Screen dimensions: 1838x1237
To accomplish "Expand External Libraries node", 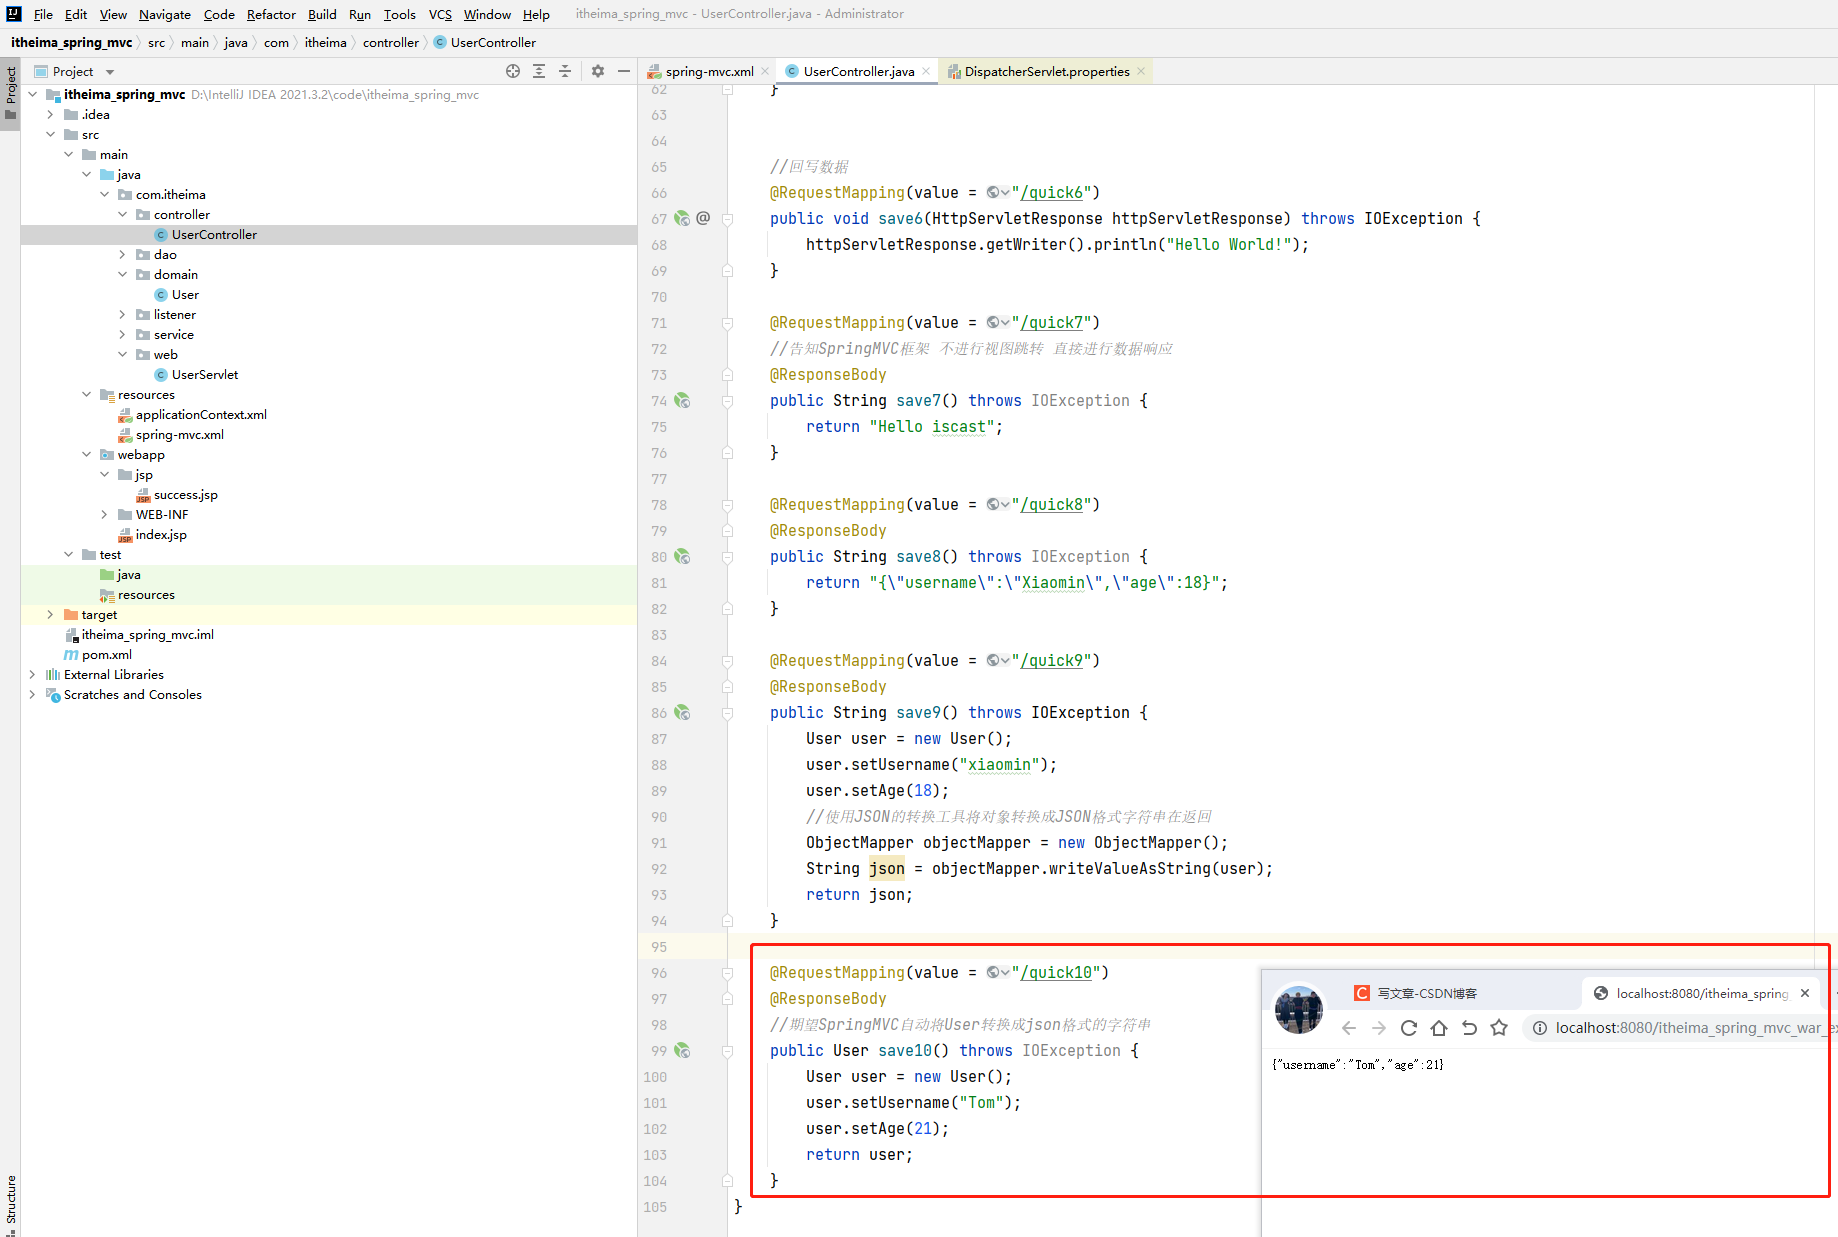I will pyautogui.click(x=33, y=674).
